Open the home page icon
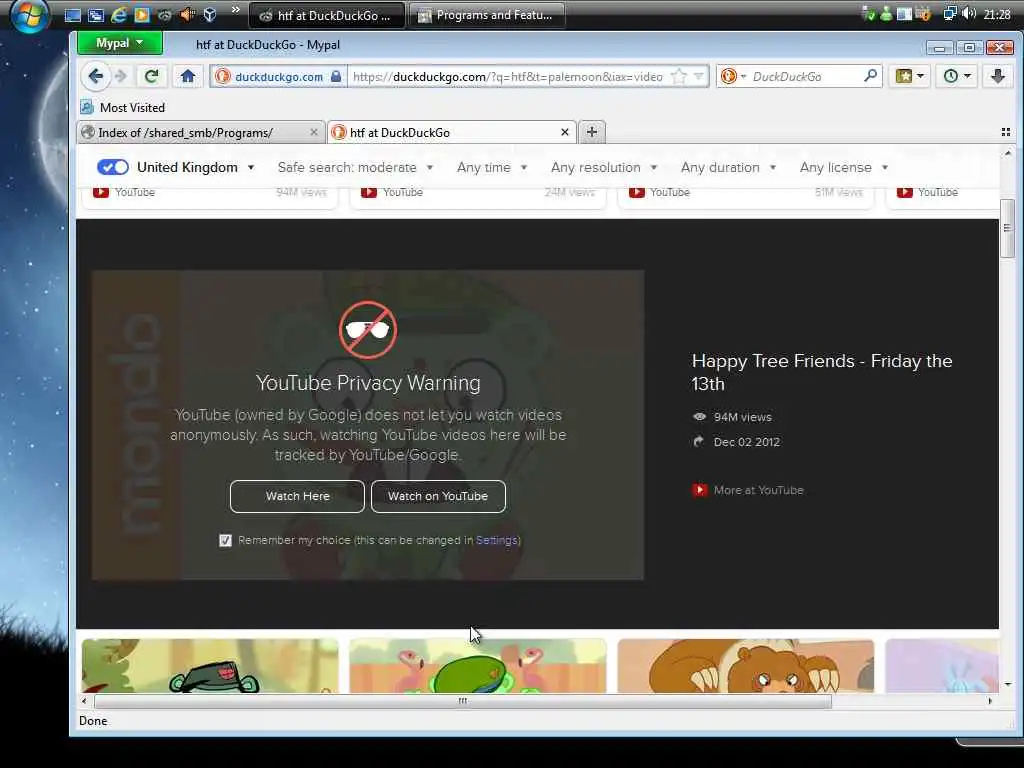The image size is (1024, 768). tap(188, 76)
